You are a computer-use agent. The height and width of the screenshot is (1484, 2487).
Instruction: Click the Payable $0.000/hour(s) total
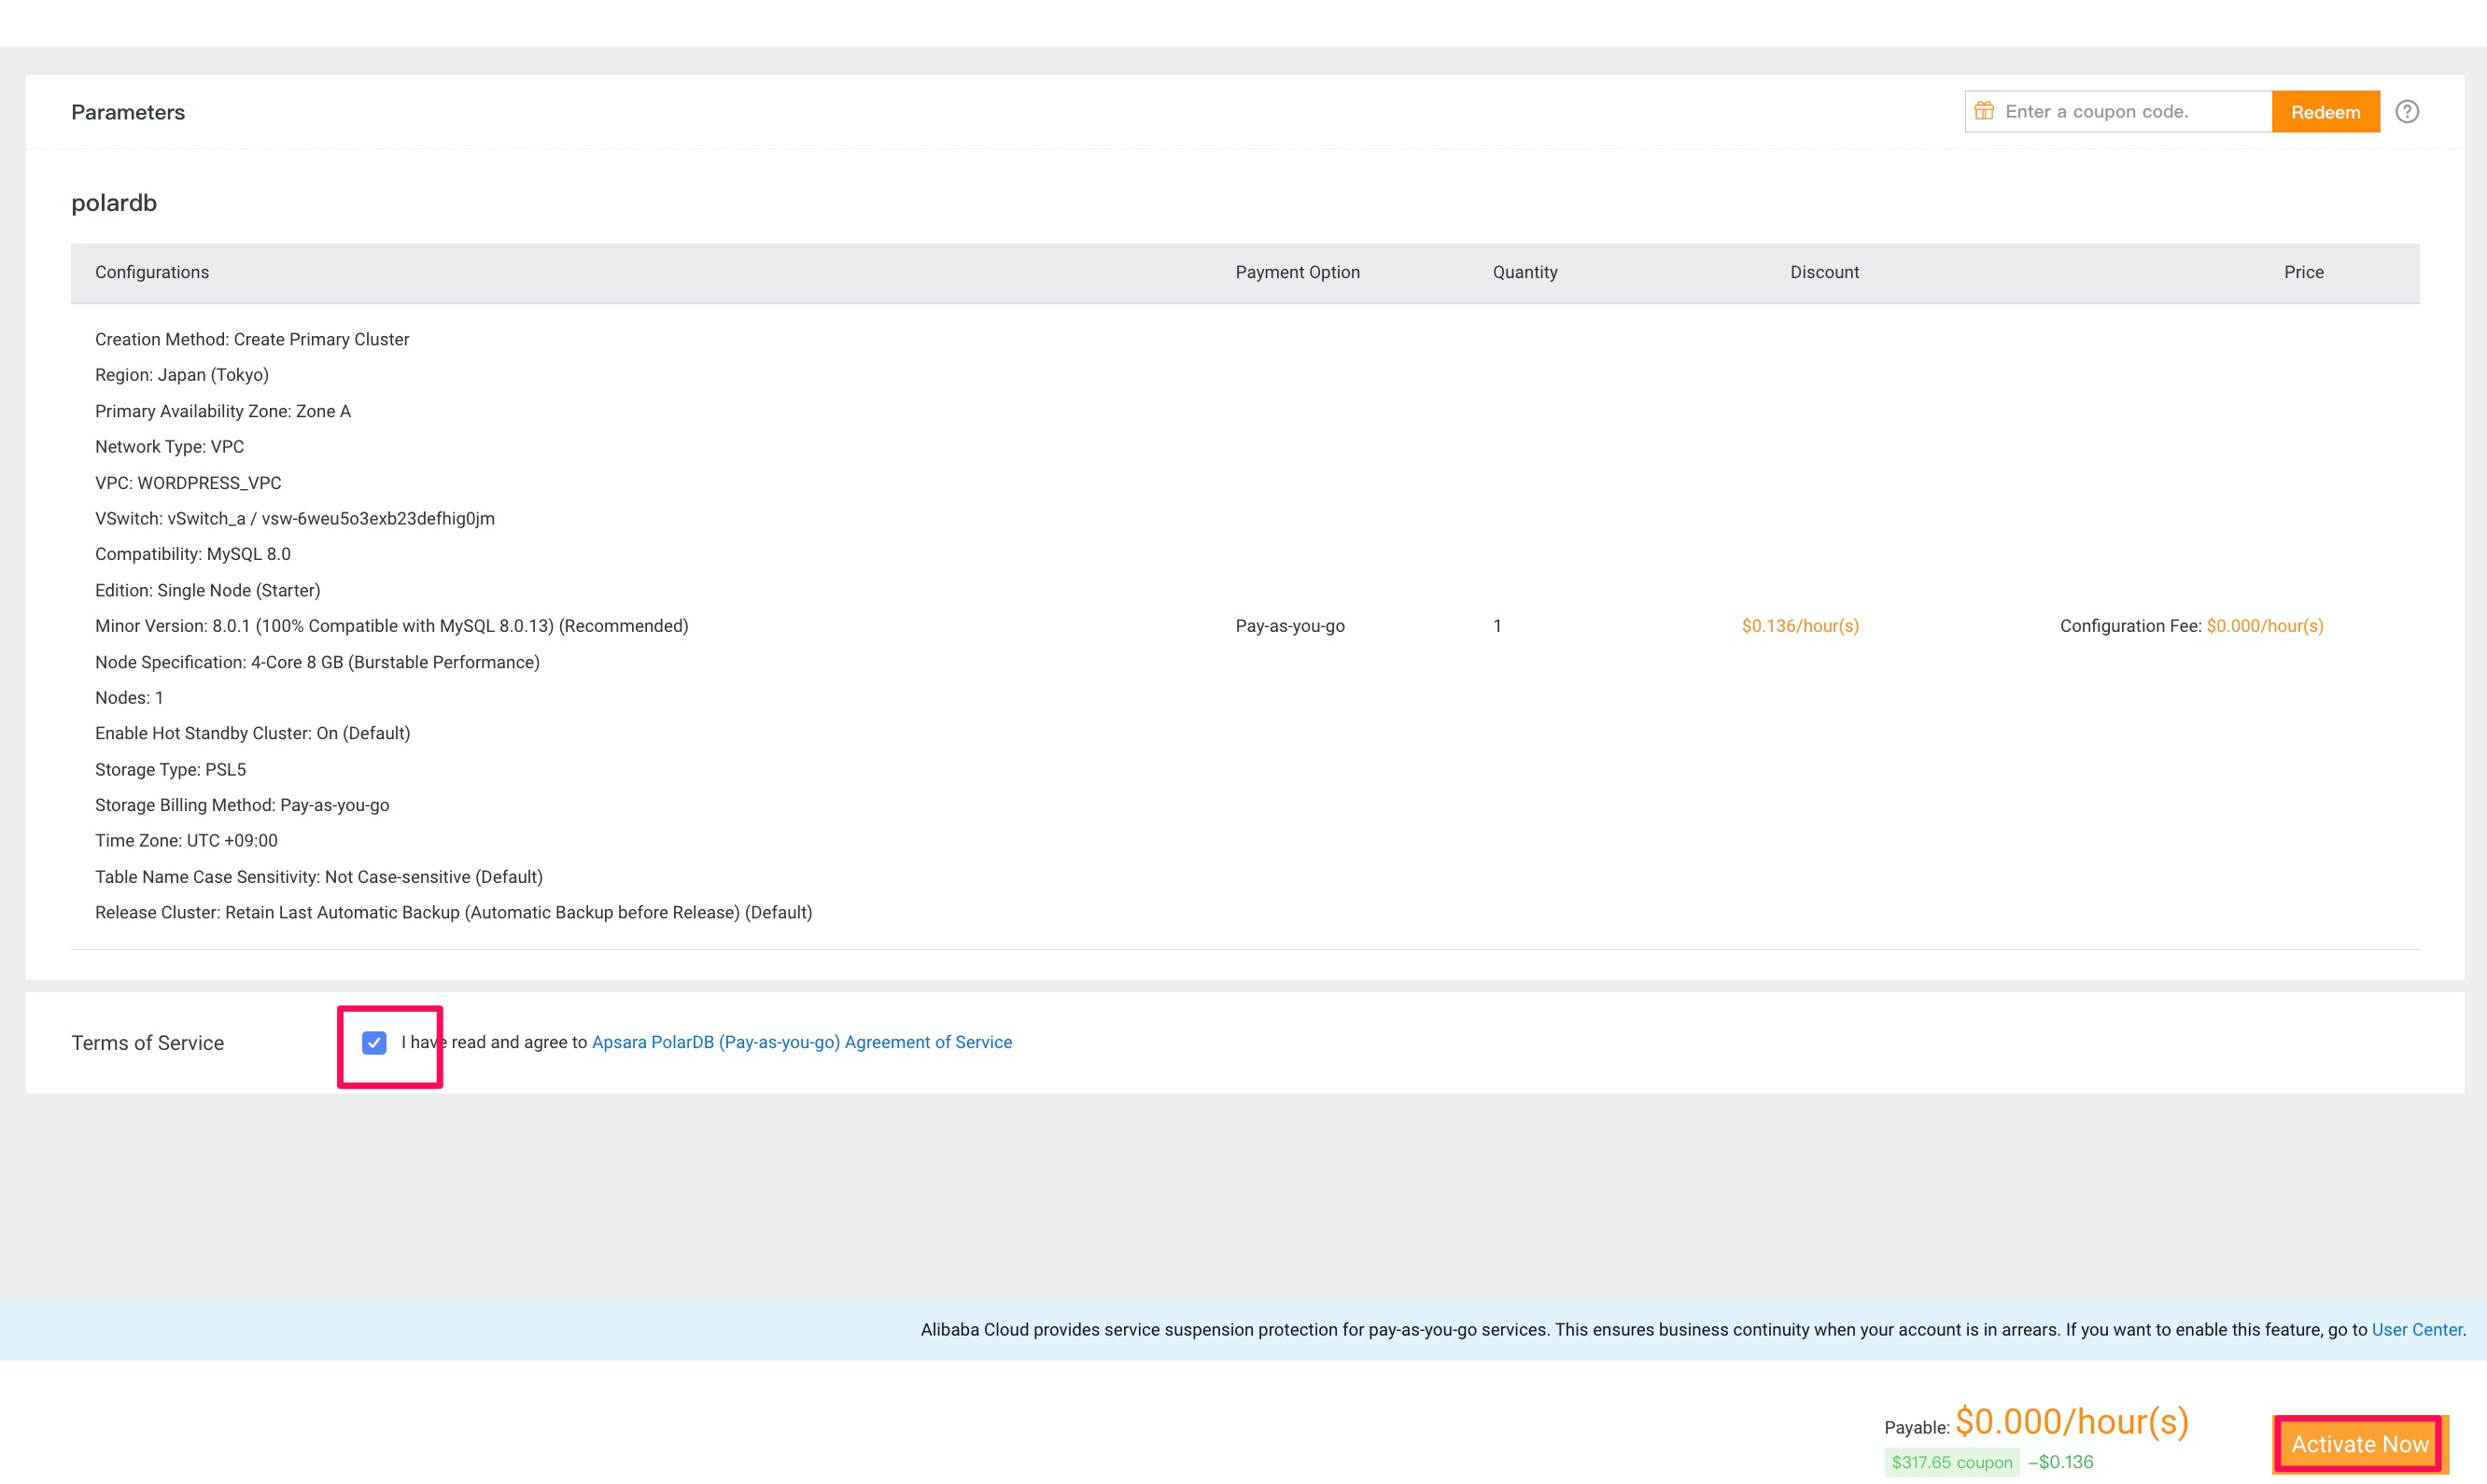tap(2071, 1421)
